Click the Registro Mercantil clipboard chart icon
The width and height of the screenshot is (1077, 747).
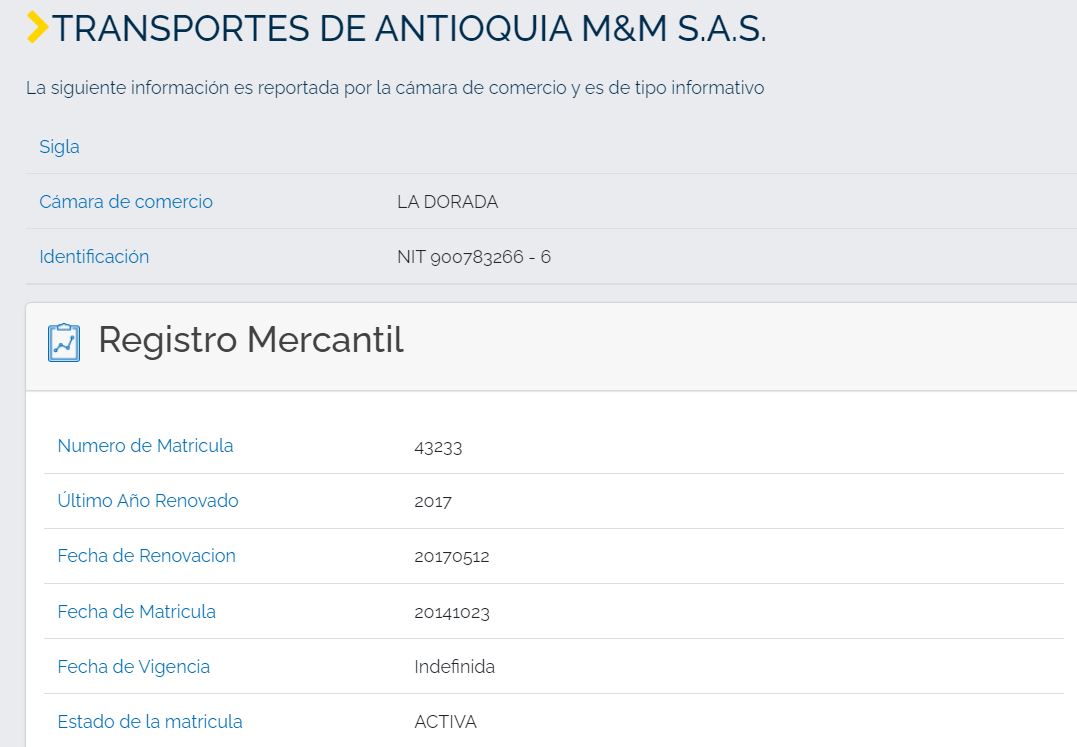[x=64, y=342]
